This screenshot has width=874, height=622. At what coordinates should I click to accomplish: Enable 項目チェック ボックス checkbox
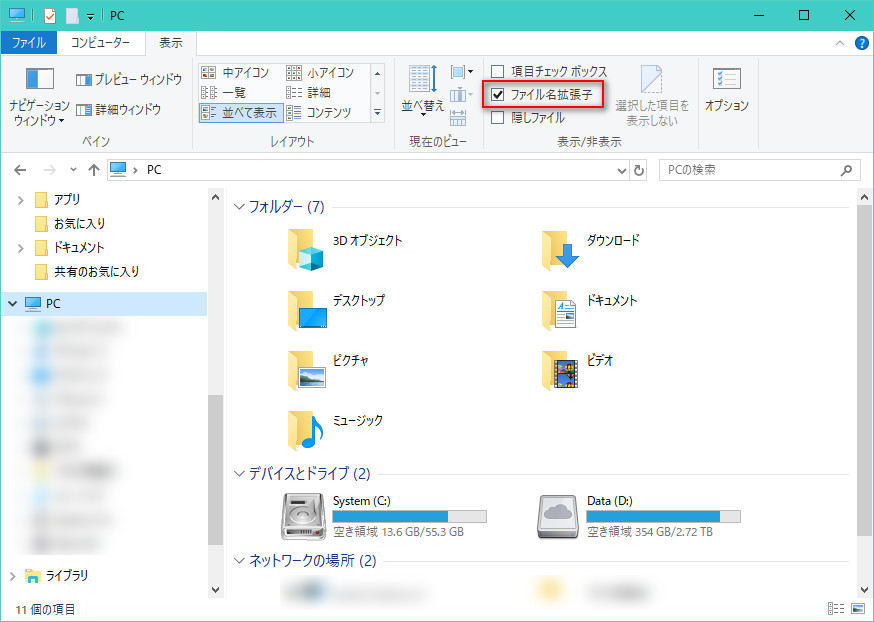click(498, 72)
